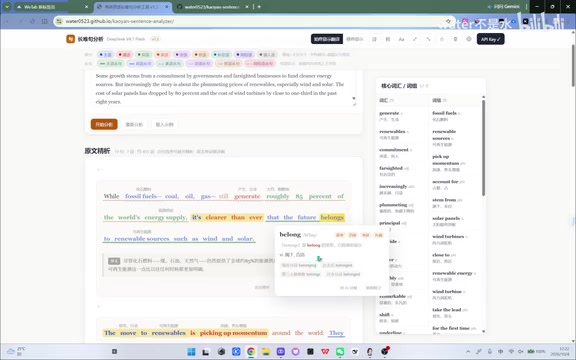Click the orange 开始分析 button
The height and width of the screenshot is (360, 576).
point(104,125)
